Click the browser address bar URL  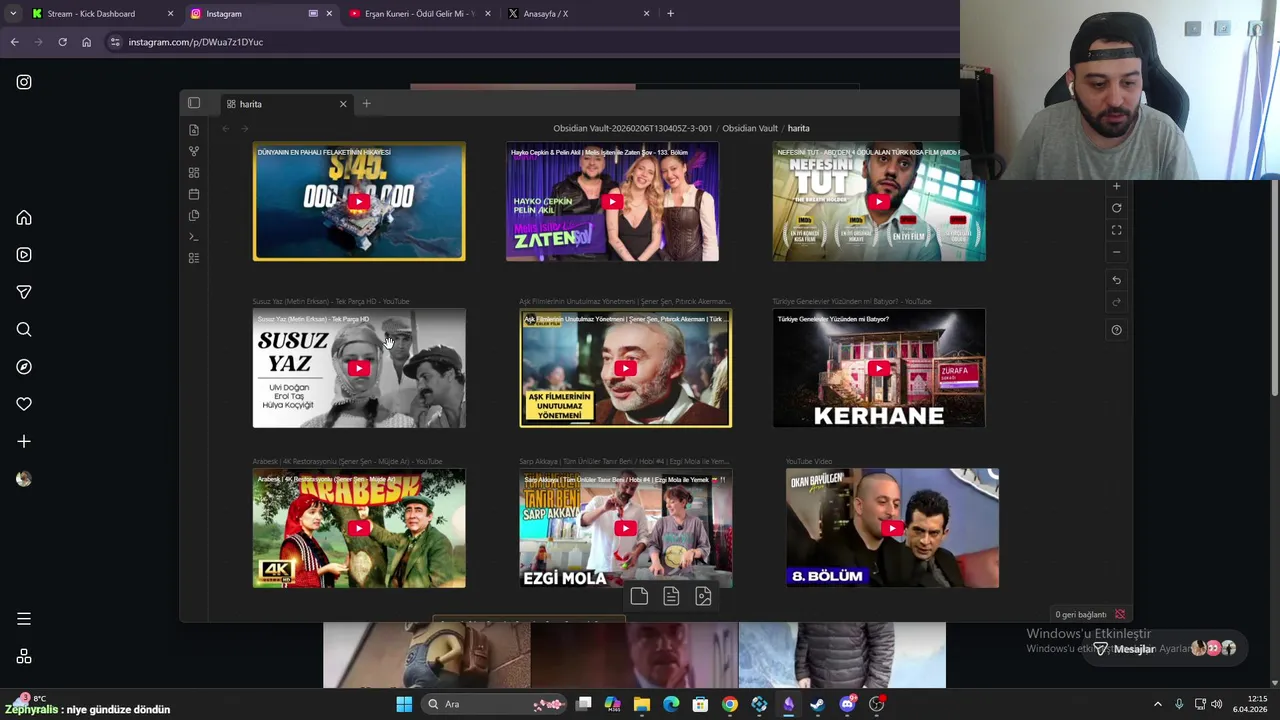tap(196, 42)
